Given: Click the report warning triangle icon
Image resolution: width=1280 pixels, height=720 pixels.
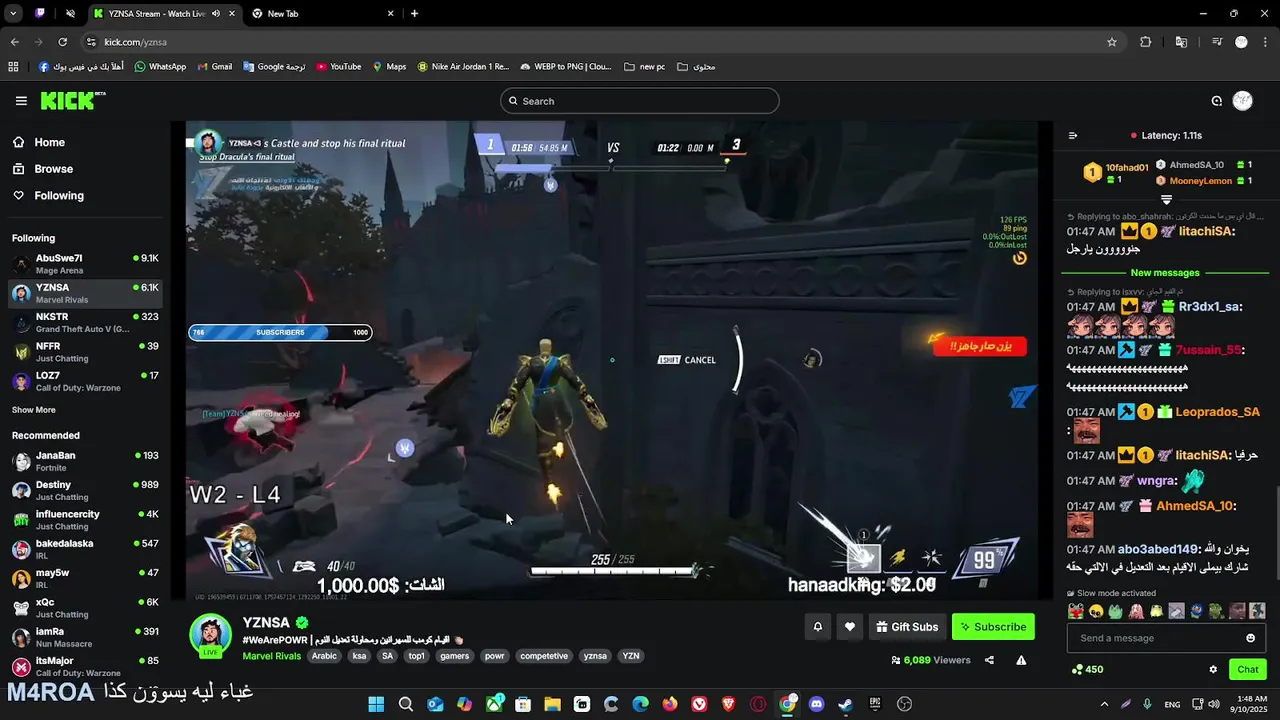Looking at the screenshot, I should (1021, 660).
